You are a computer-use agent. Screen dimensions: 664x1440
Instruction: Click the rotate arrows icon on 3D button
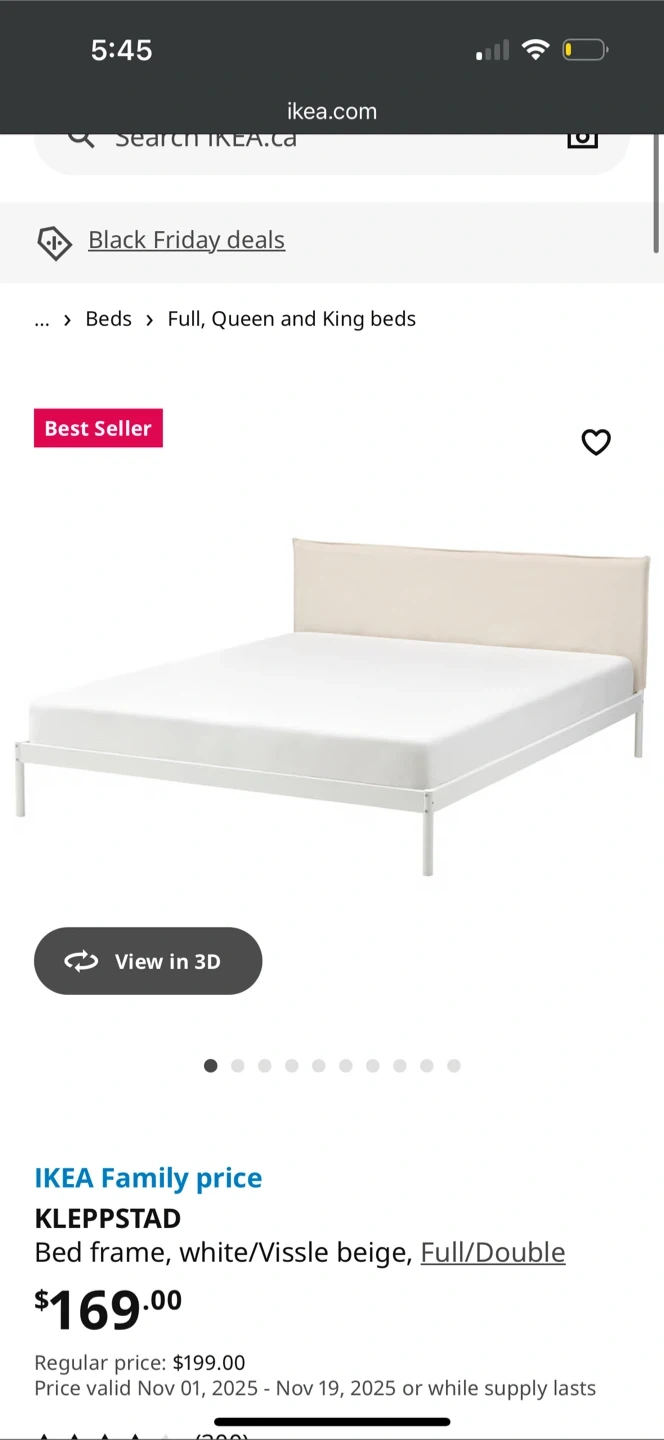81,961
